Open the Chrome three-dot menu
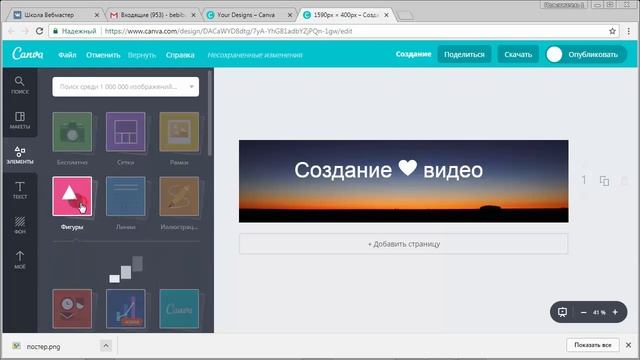The height and width of the screenshot is (360, 640). pos(629,31)
